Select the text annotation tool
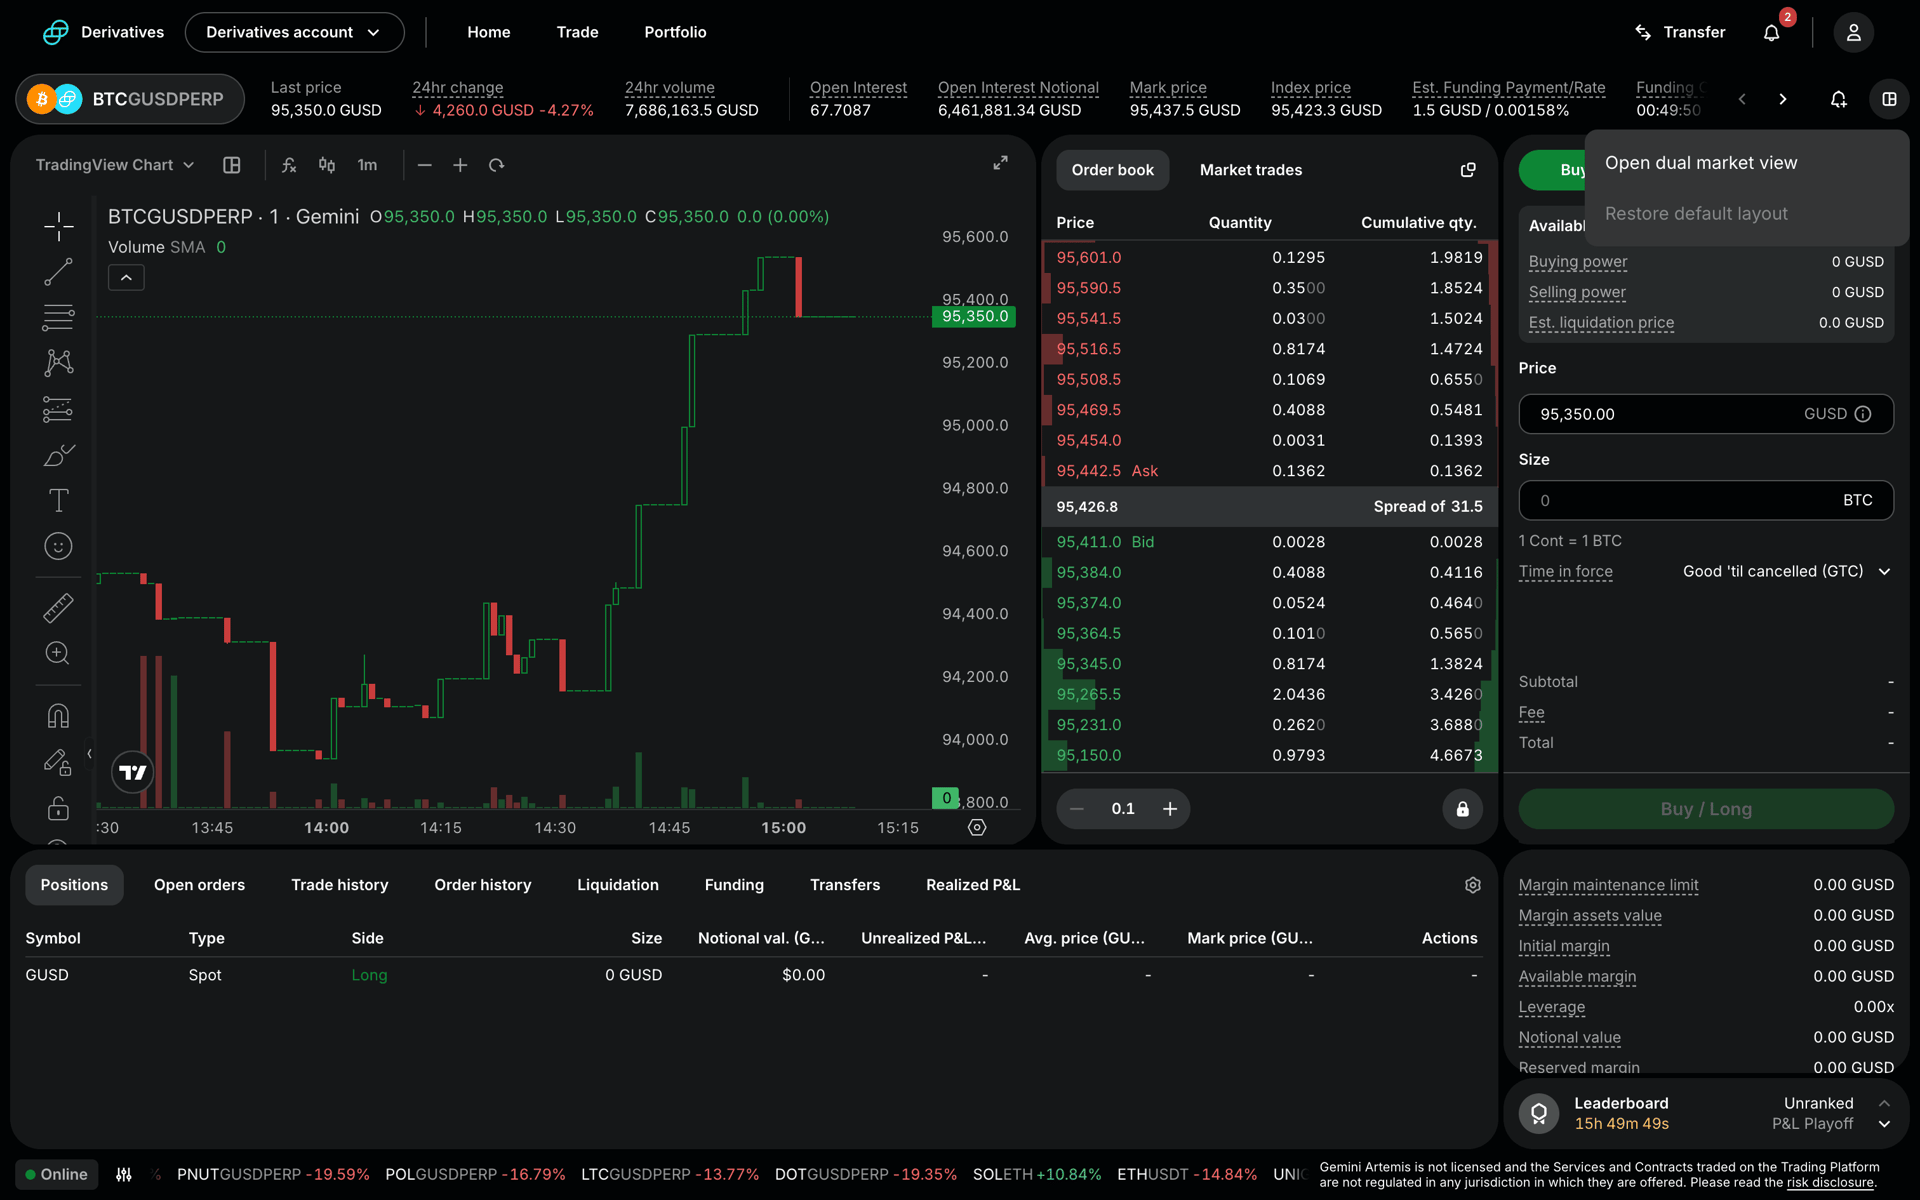 click(x=58, y=500)
